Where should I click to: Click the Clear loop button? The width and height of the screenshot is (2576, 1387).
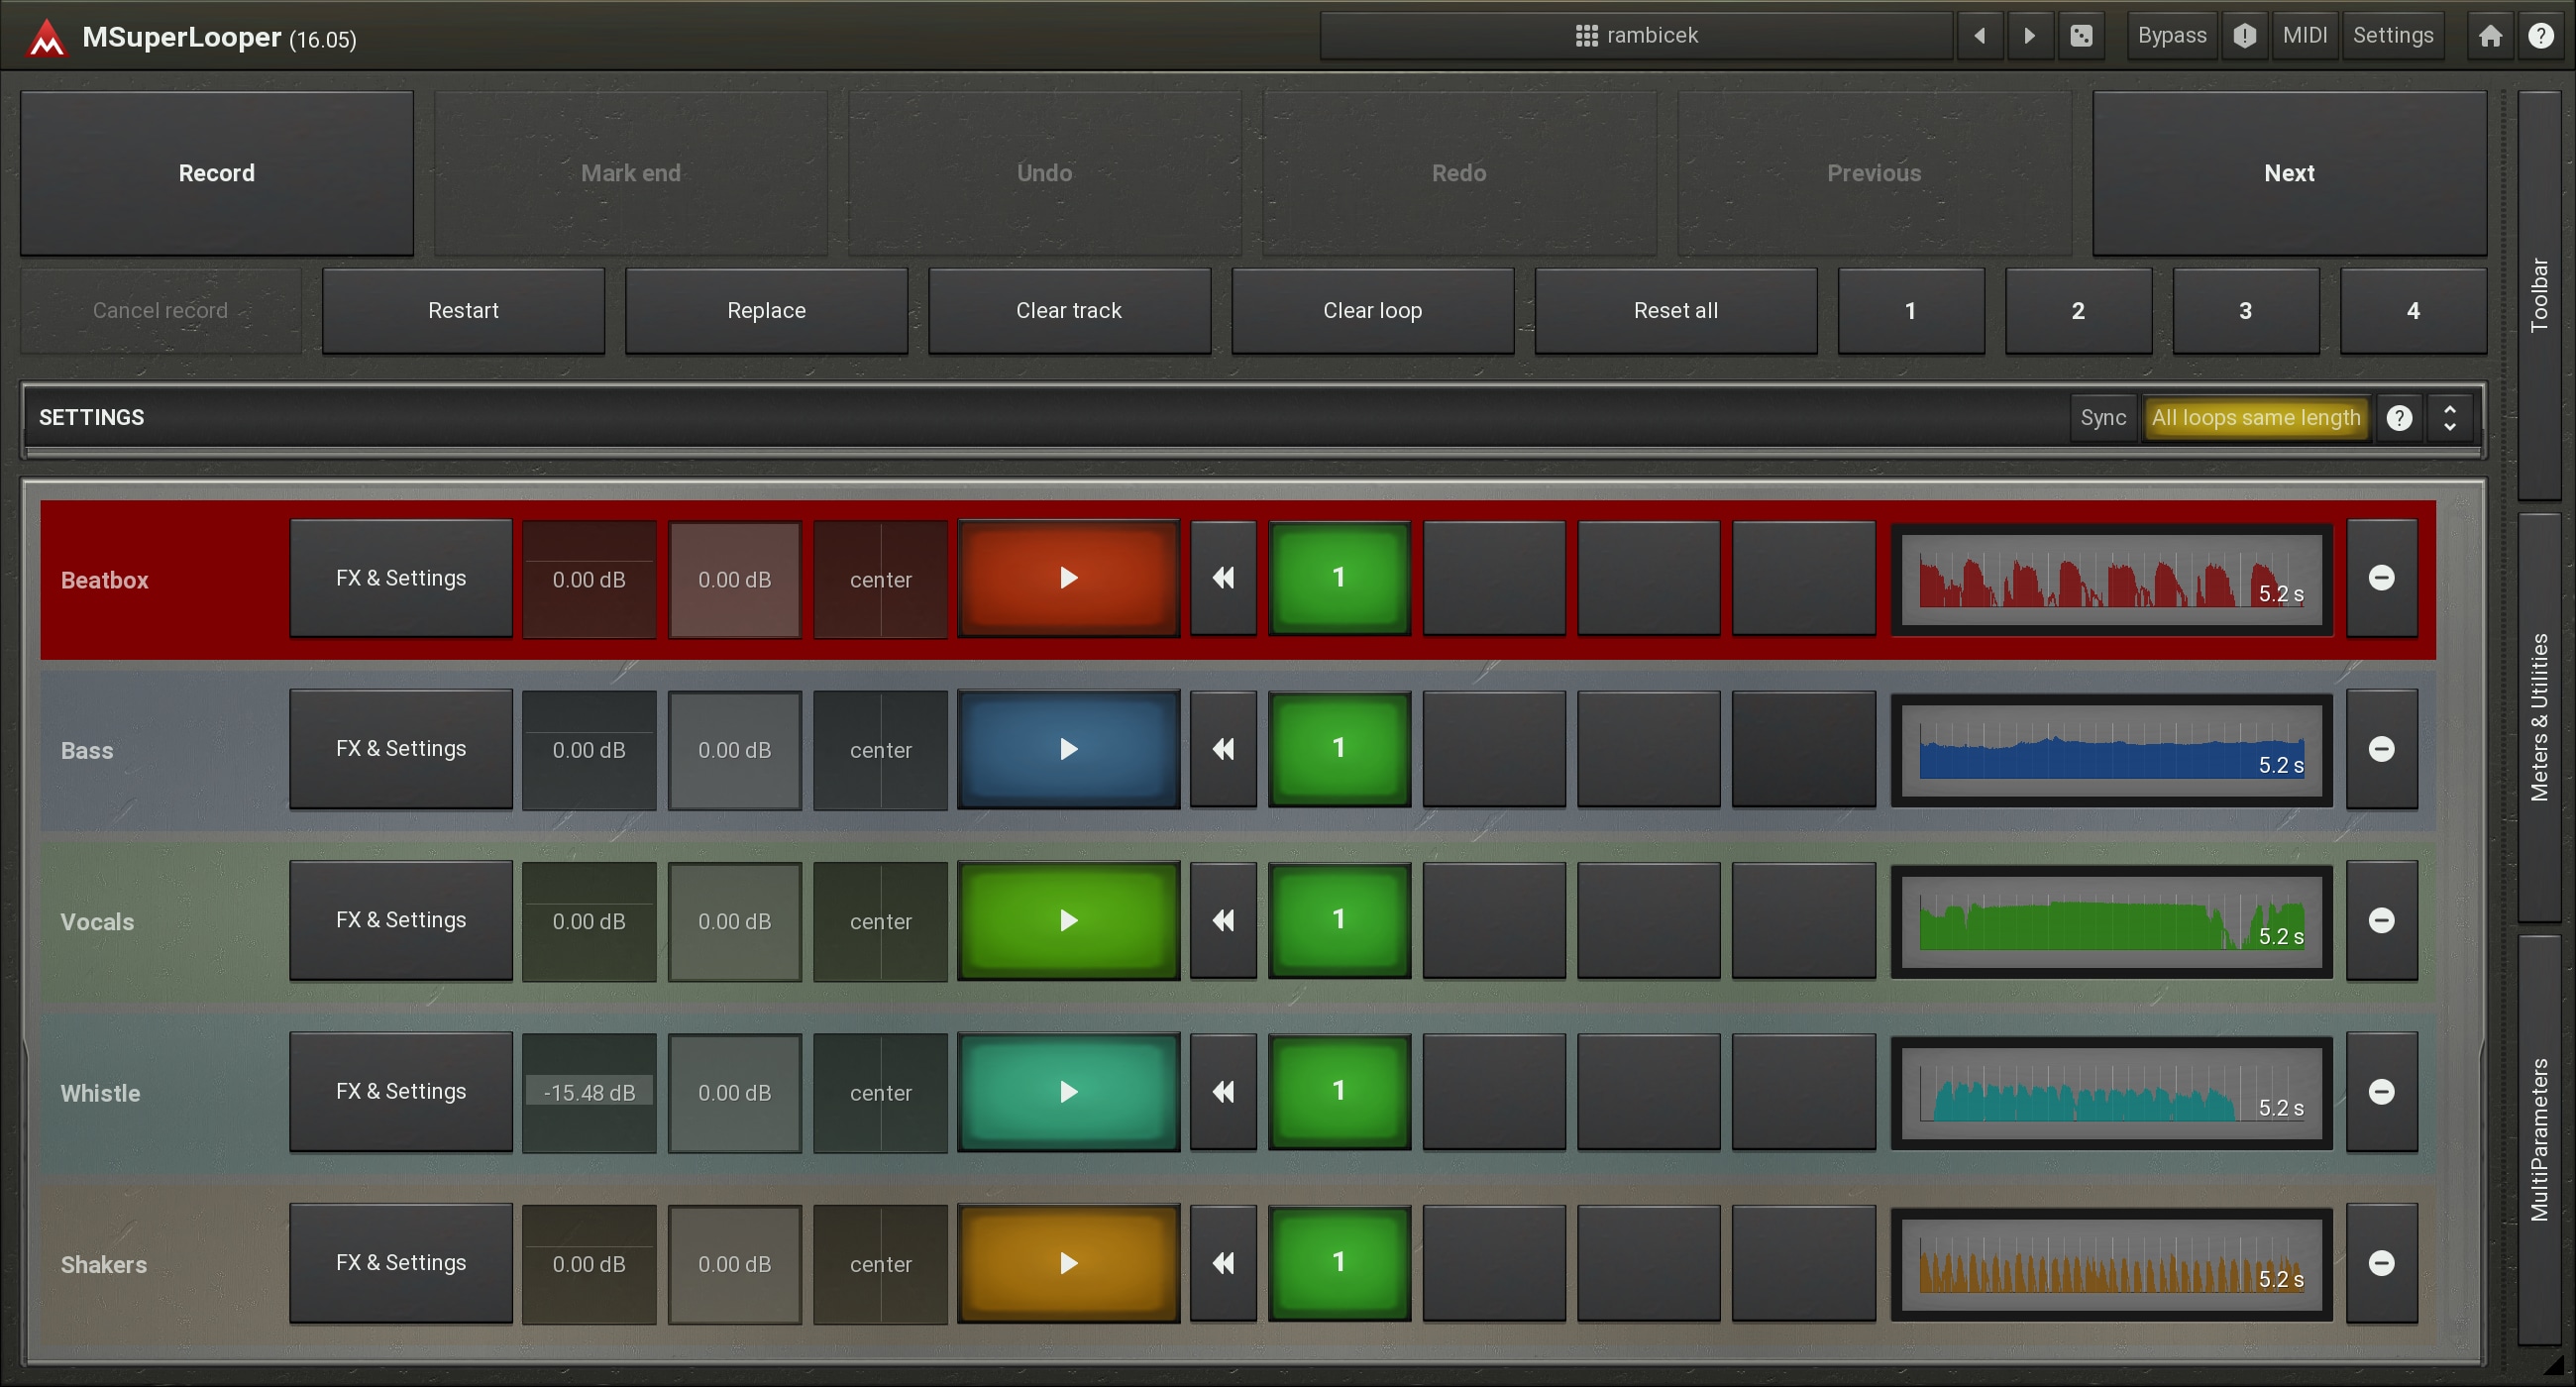(1372, 311)
